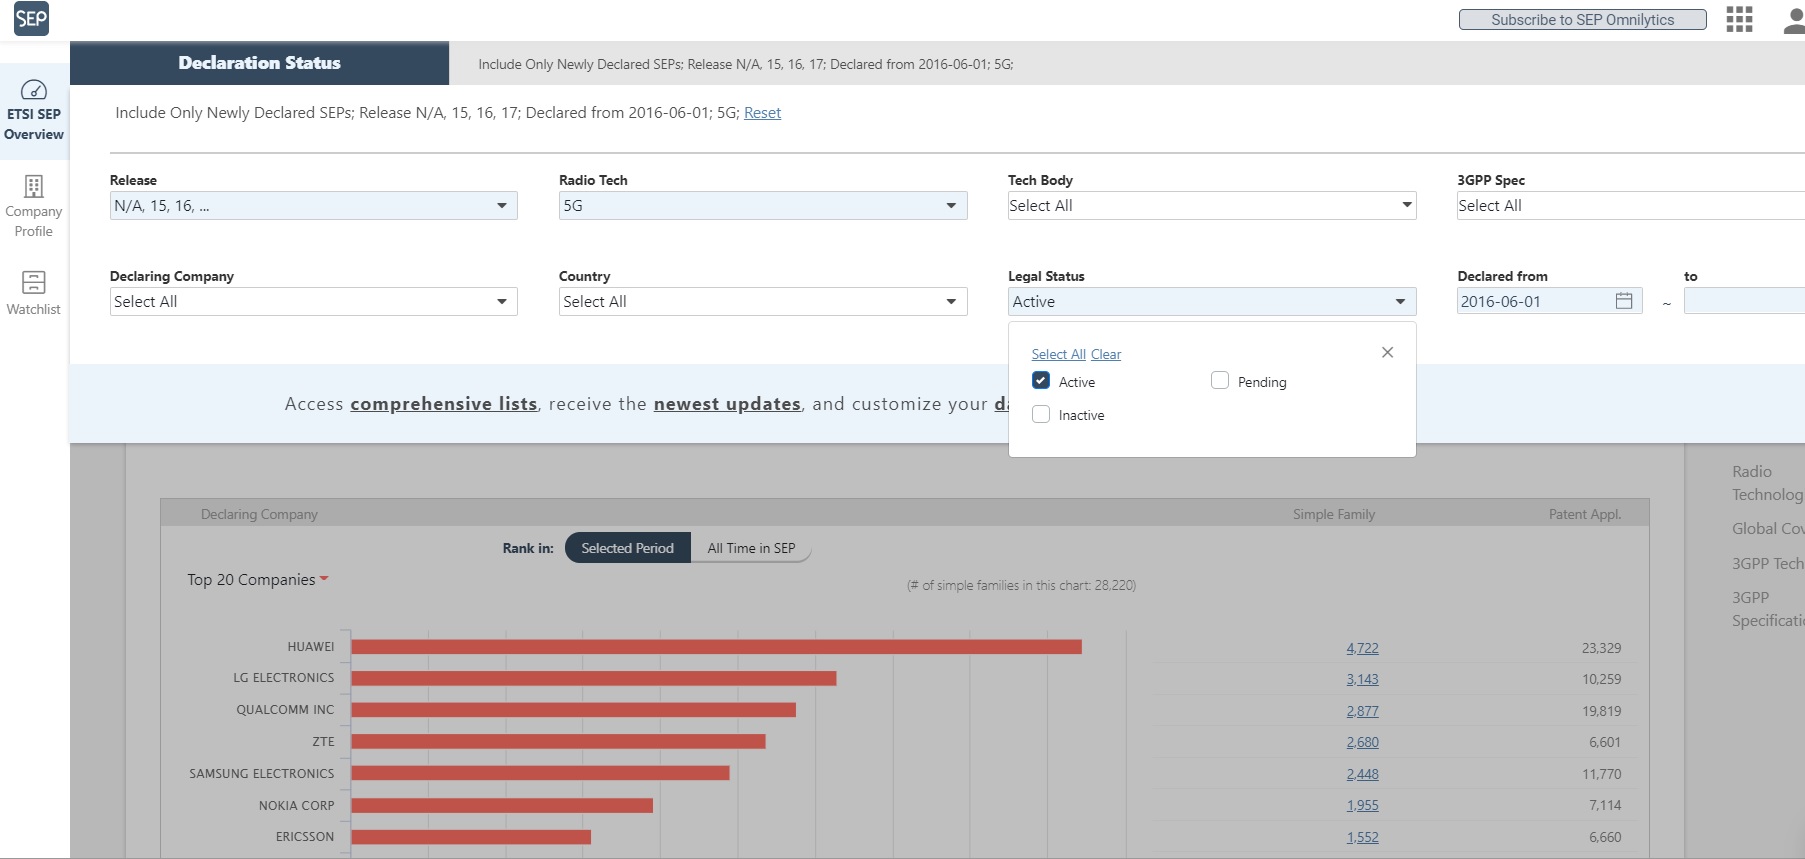
Task: Expand the Release dropdown
Action: click(313, 206)
